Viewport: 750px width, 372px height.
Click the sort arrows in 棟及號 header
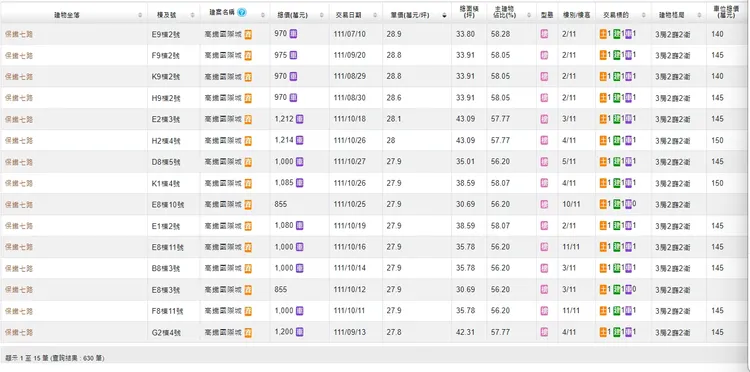coord(193,15)
